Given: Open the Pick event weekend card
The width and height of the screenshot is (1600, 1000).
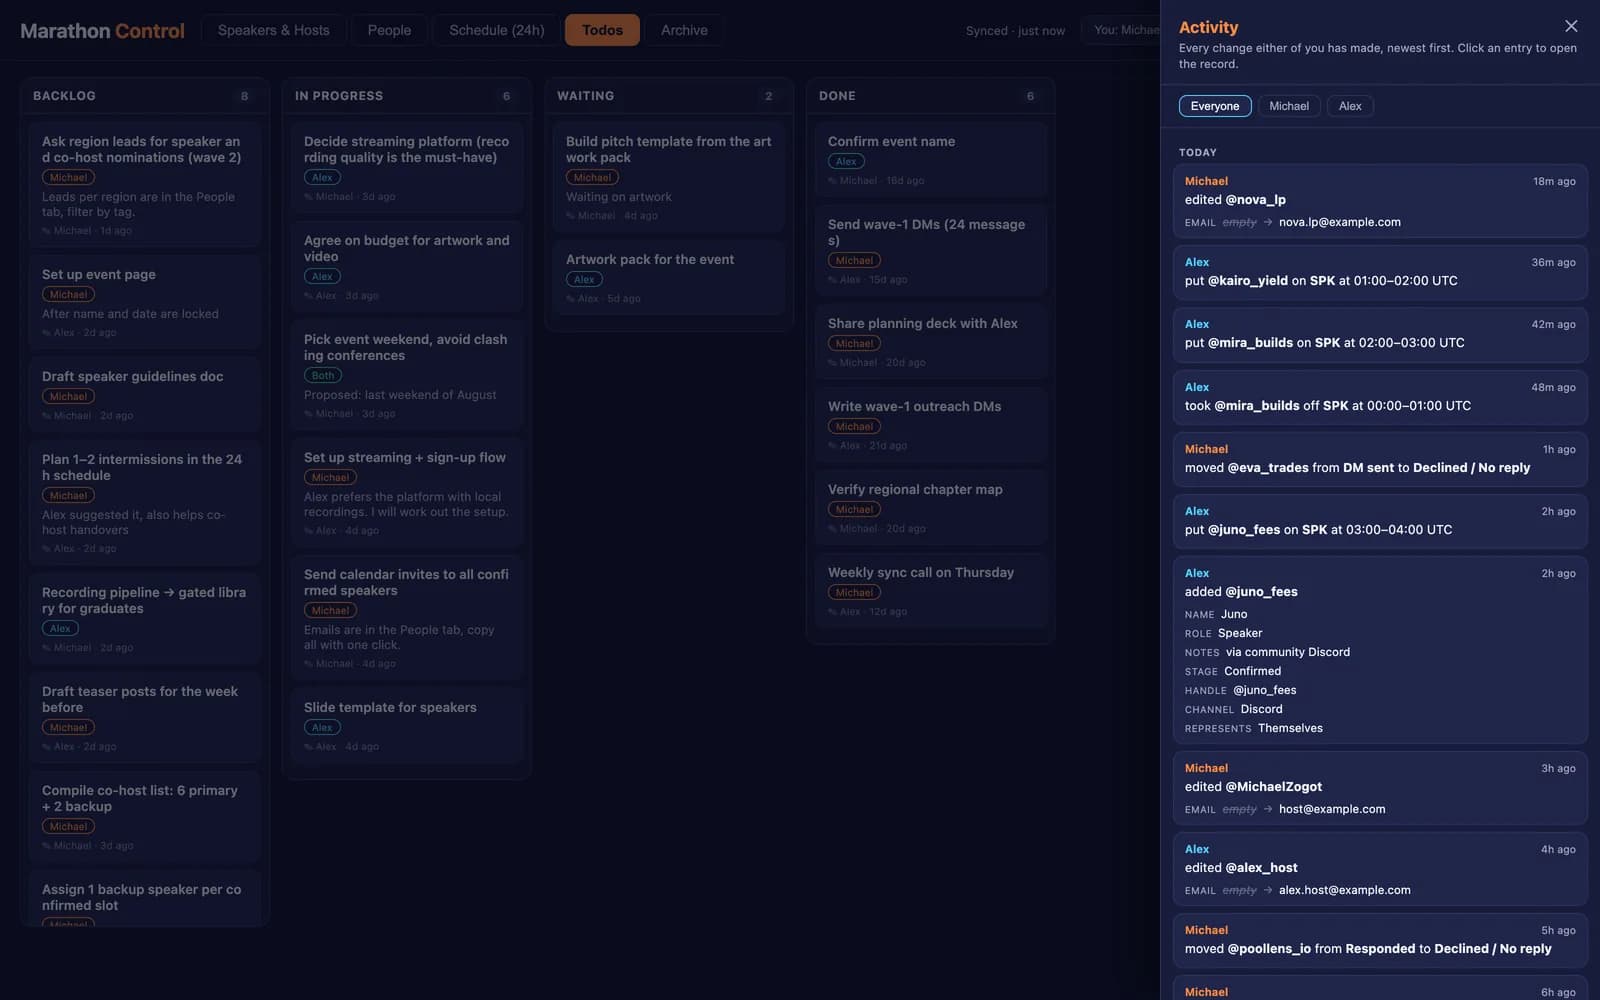Looking at the screenshot, I should tap(407, 375).
